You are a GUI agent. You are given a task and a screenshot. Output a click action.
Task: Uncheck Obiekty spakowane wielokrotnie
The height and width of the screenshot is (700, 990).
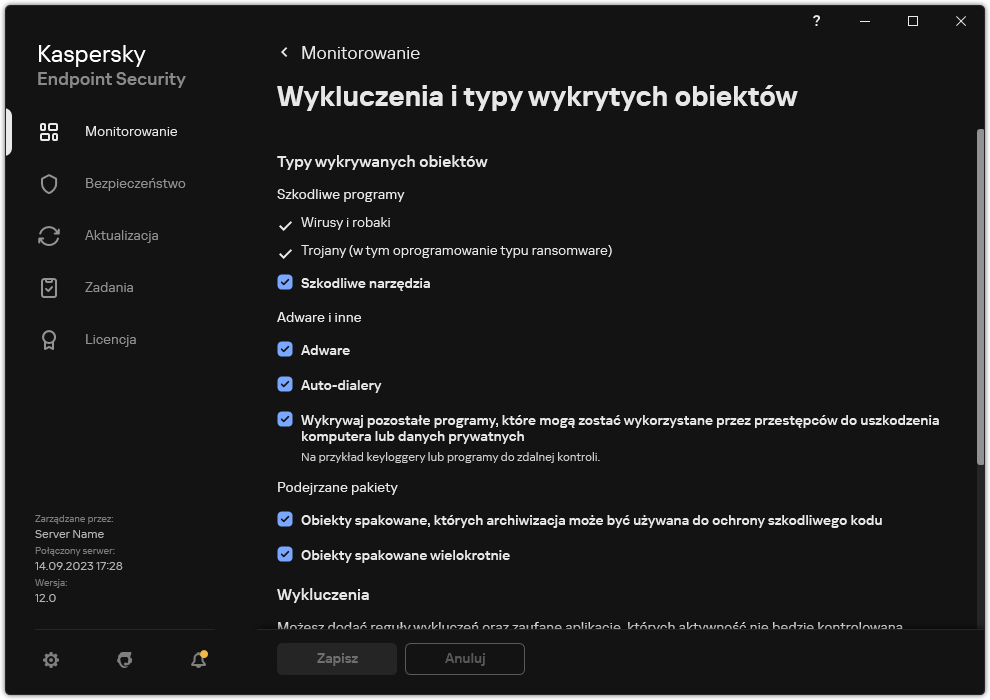click(285, 555)
